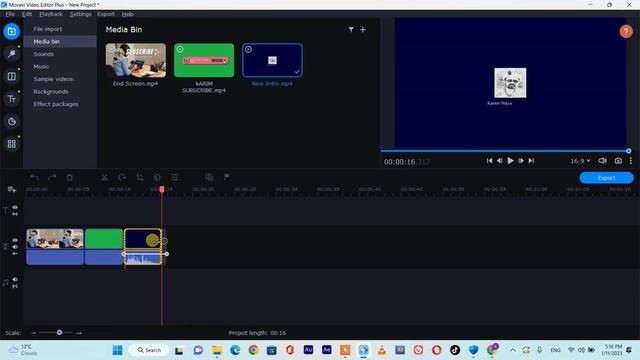Open the preview volume speaker icon
The width and height of the screenshot is (640, 360).
[x=602, y=161]
